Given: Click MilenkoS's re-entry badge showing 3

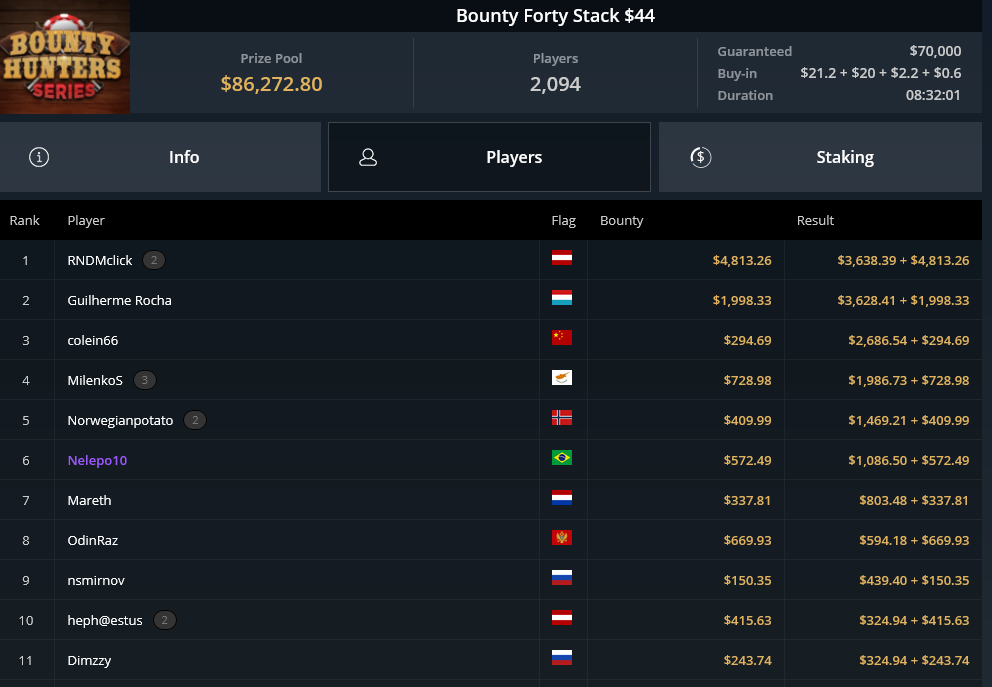Looking at the screenshot, I should click(x=145, y=380).
